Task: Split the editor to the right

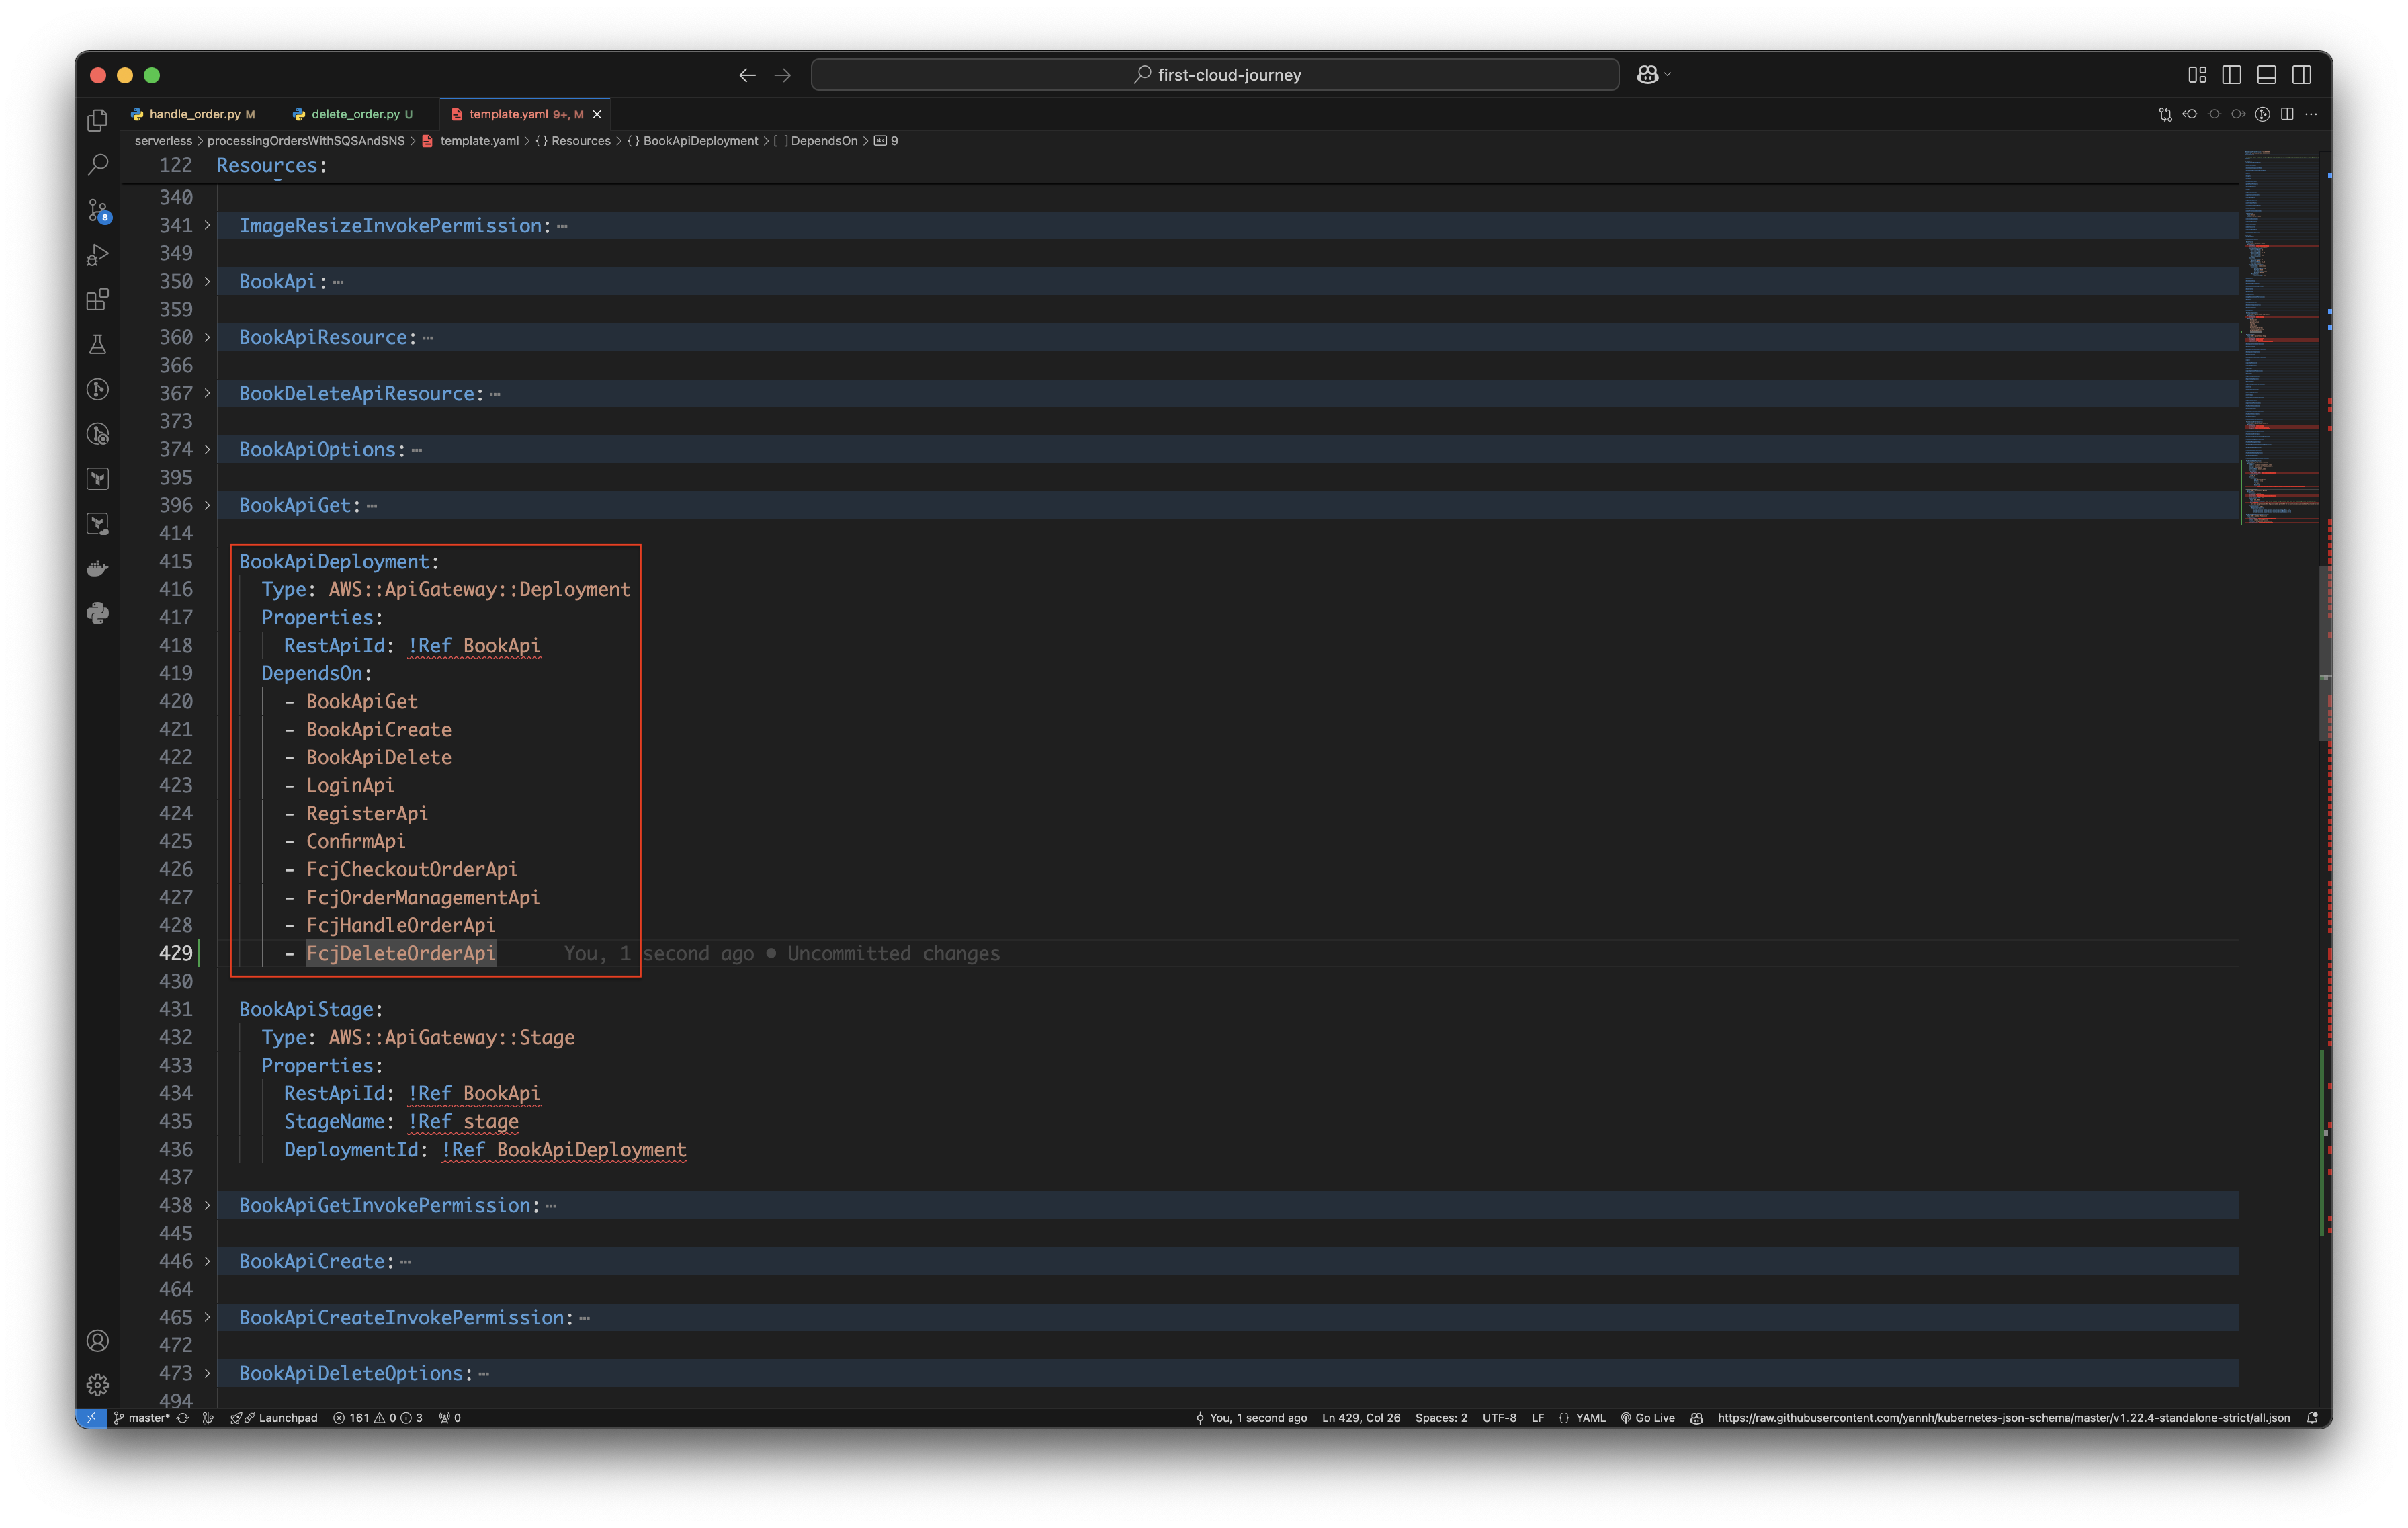Action: point(2287,114)
